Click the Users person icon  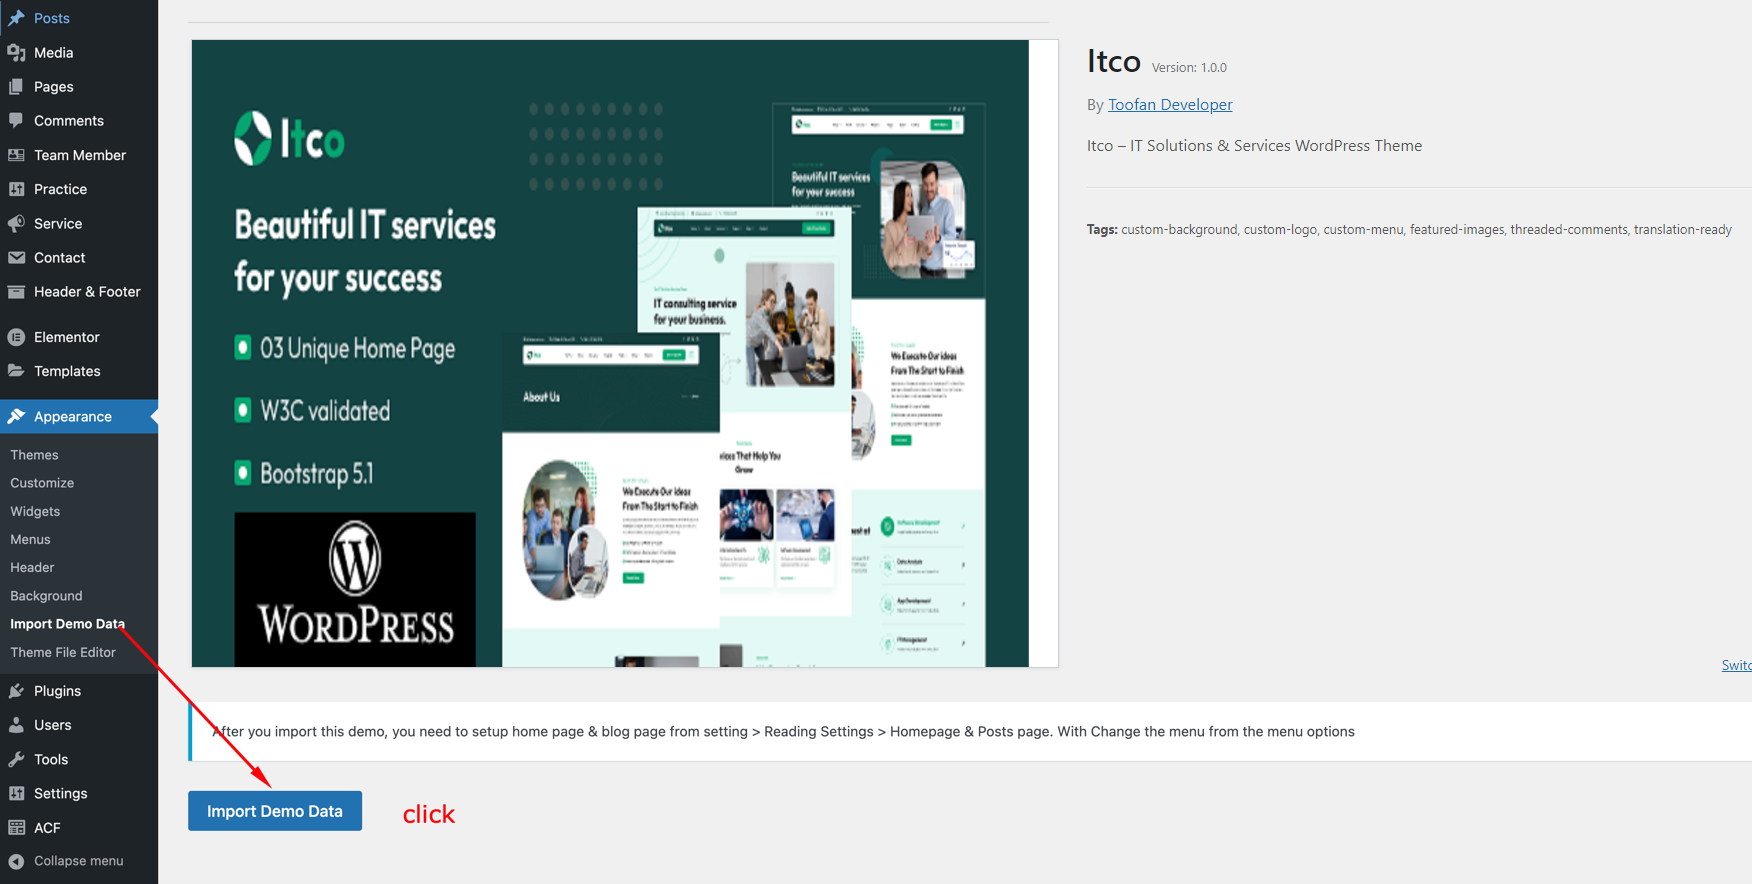pyautogui.click(x=16, y=725)
